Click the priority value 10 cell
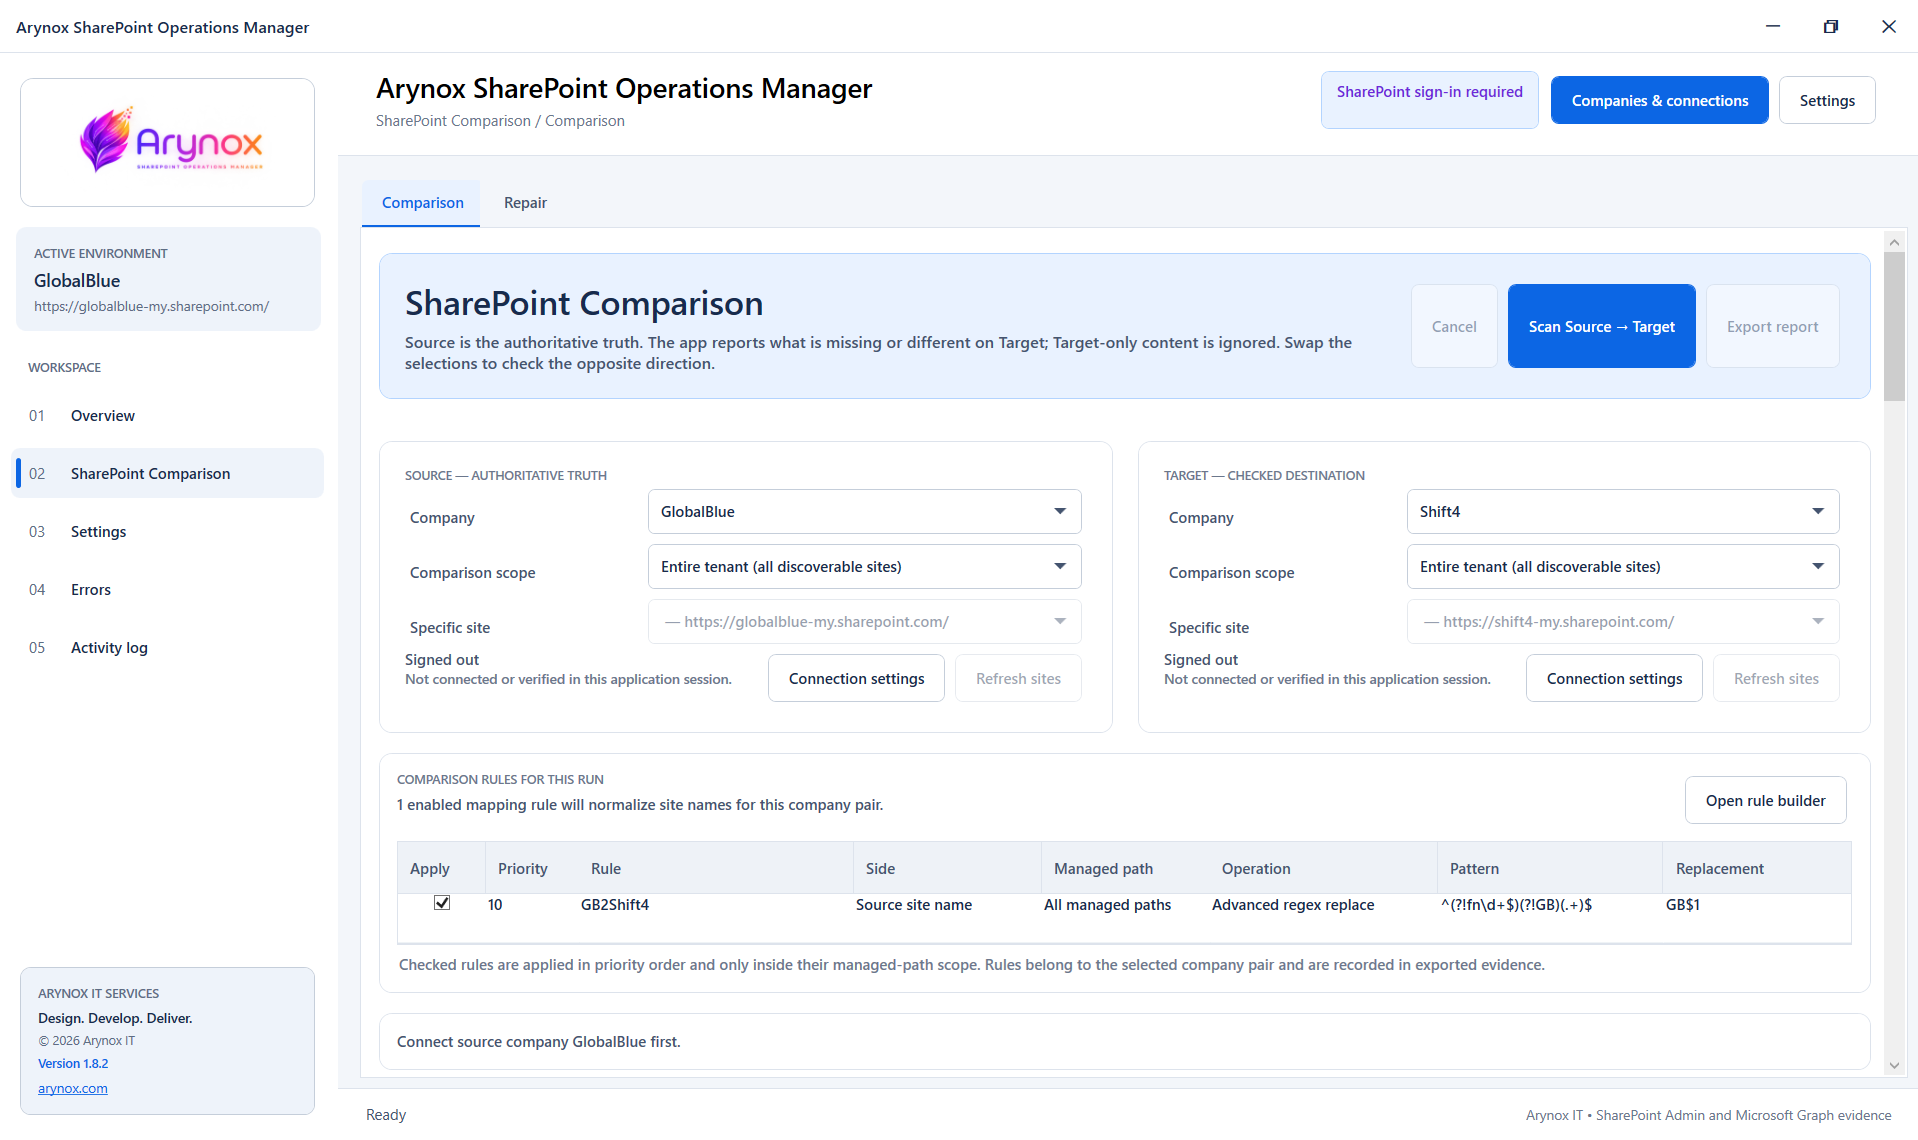The height and width of the screenshot is (1140, 1918). point(495,905)
